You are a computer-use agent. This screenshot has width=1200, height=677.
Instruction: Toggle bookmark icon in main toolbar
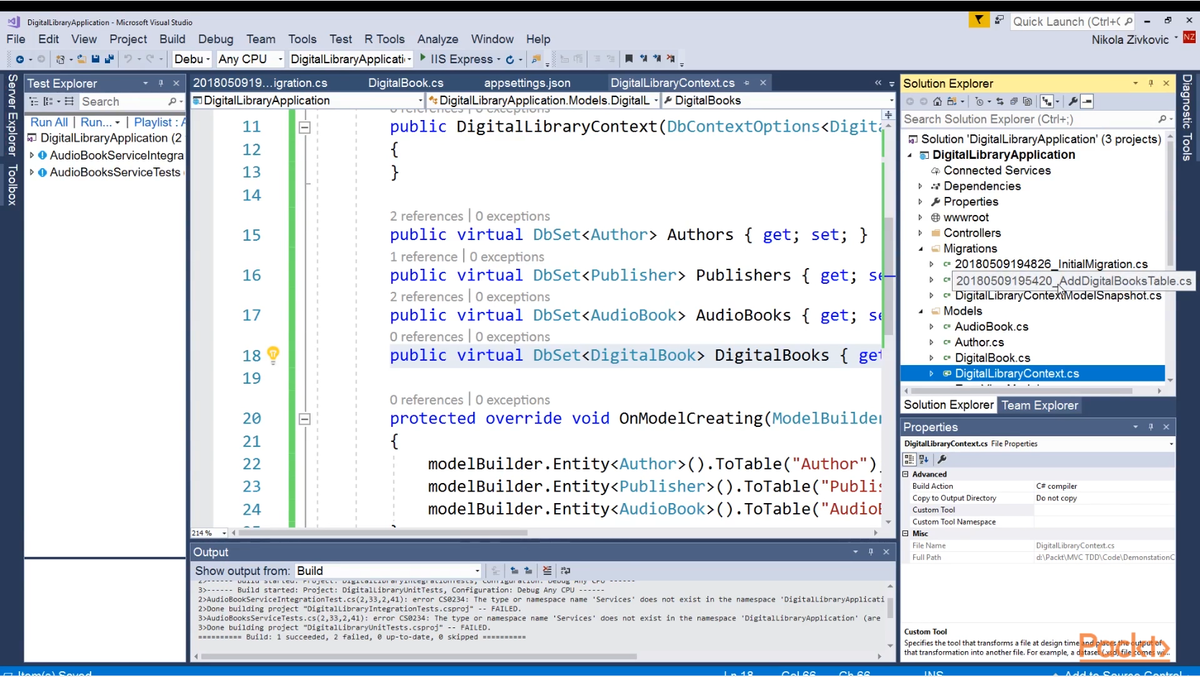click(628, 60)
